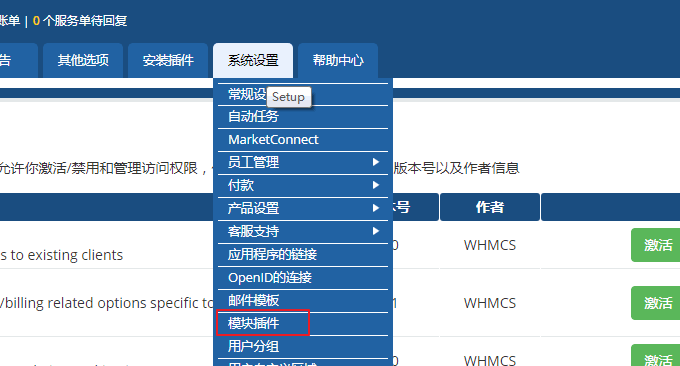Viewport: 680px width, 366px height.
Task: Open 员工管理 menu entry
Action: pos(303,163)
